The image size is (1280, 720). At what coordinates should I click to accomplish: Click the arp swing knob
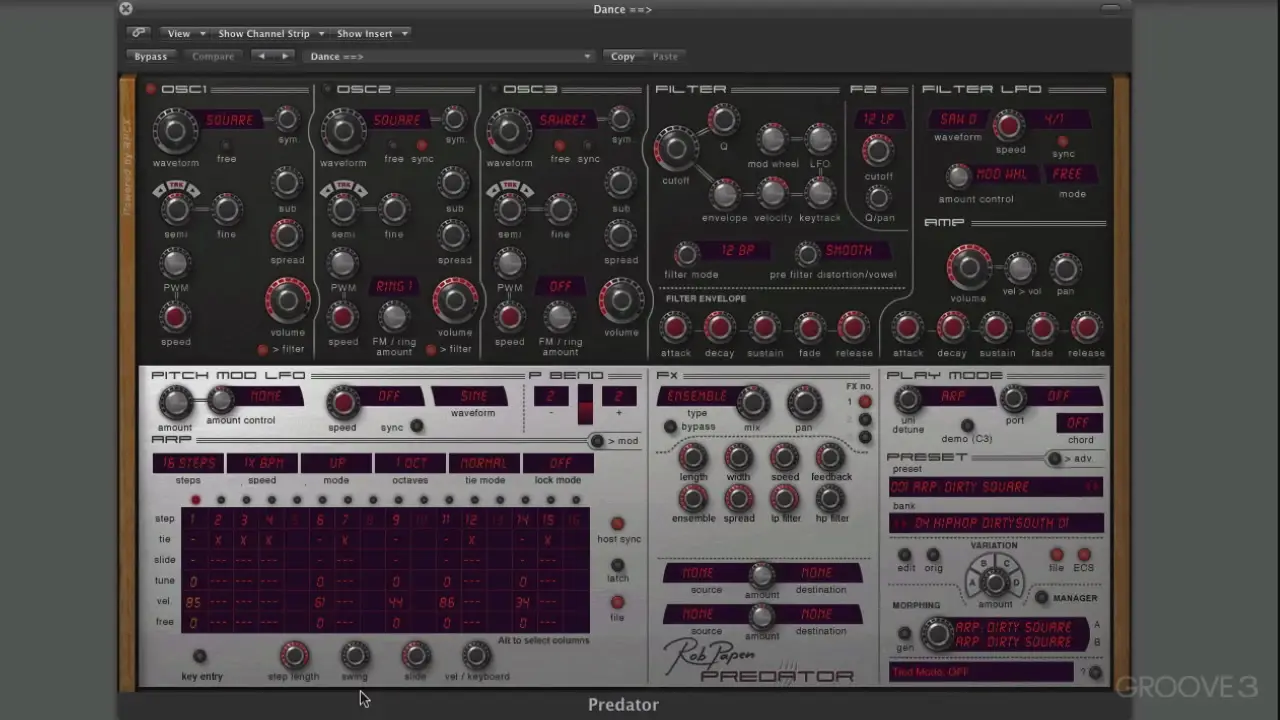point(354,656)
